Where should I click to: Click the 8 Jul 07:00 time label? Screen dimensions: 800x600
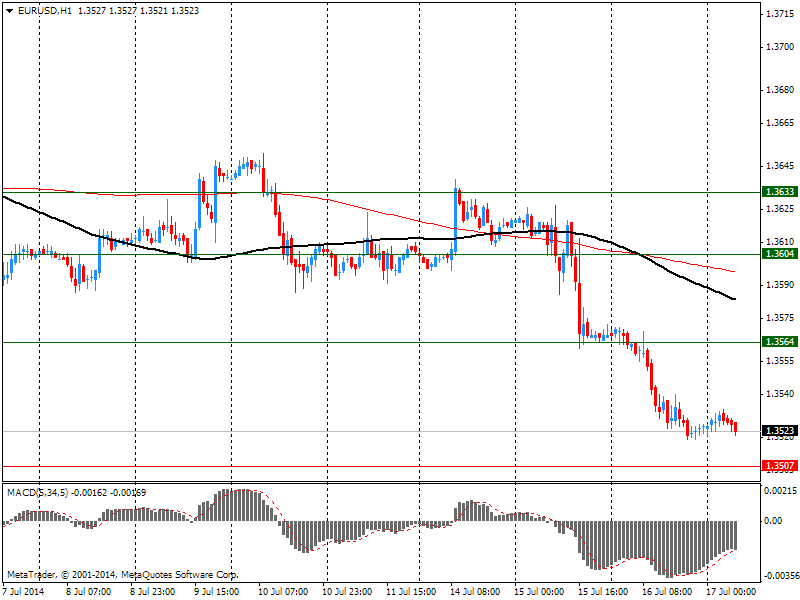pyautogui.click(x=88, y=592)
